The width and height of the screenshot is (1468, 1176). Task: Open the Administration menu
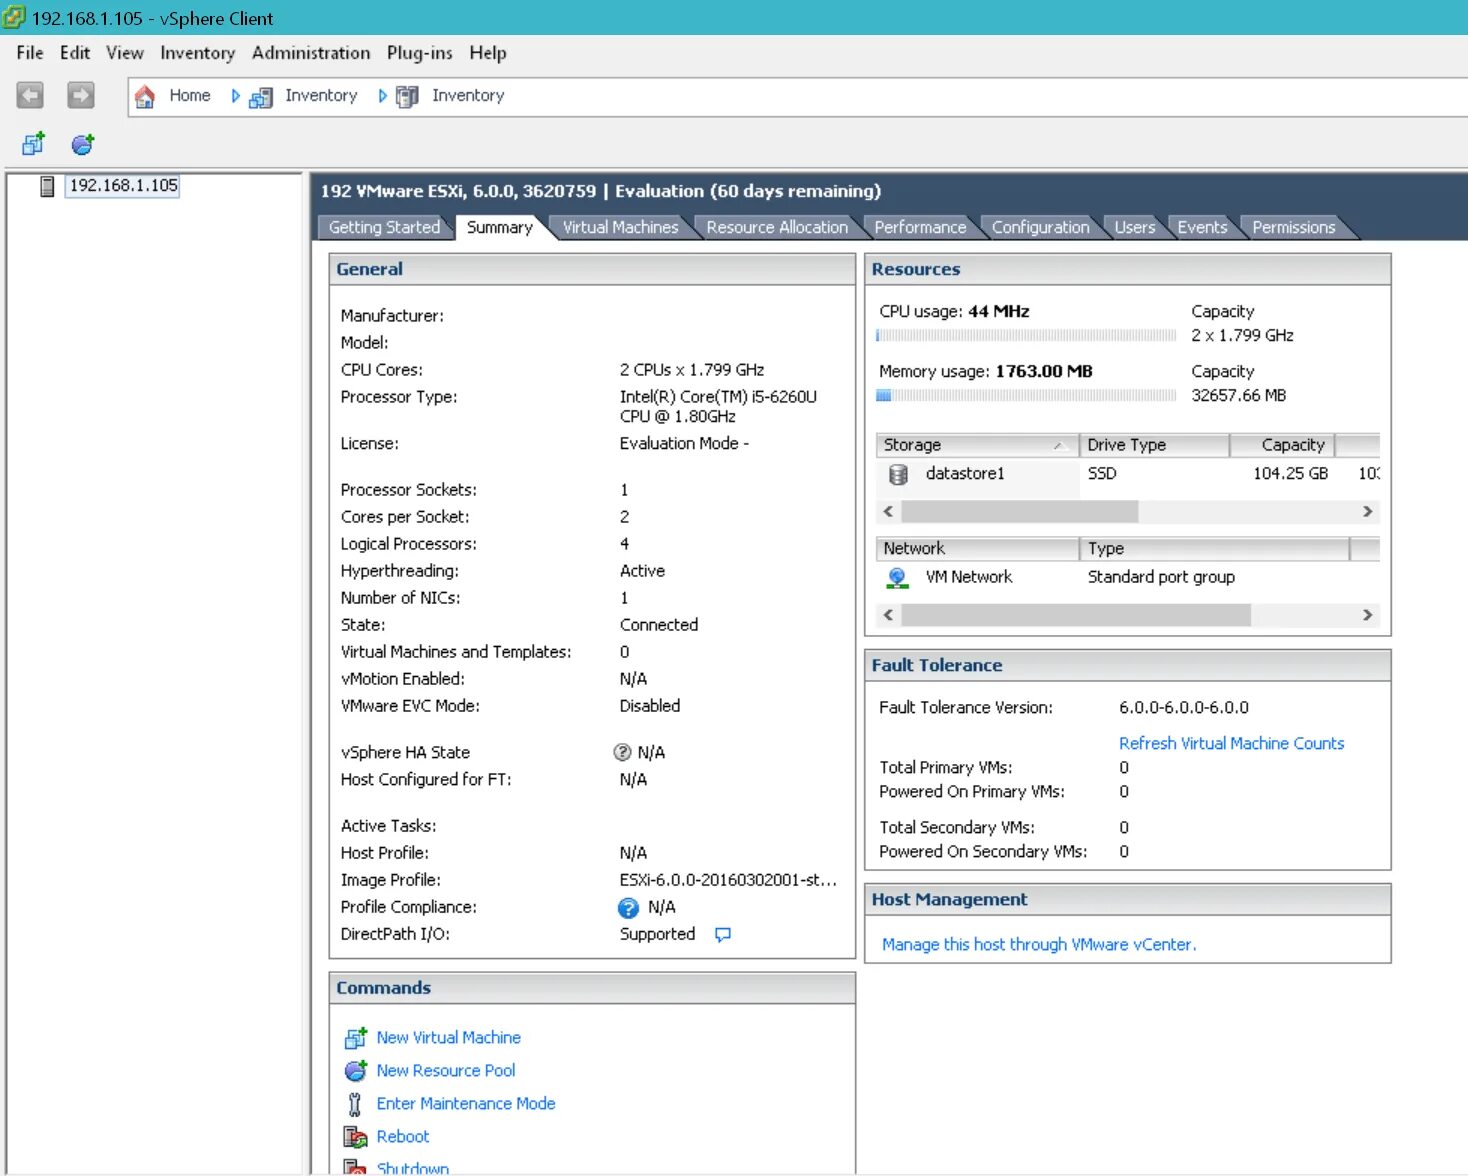(x=311, y=53)
